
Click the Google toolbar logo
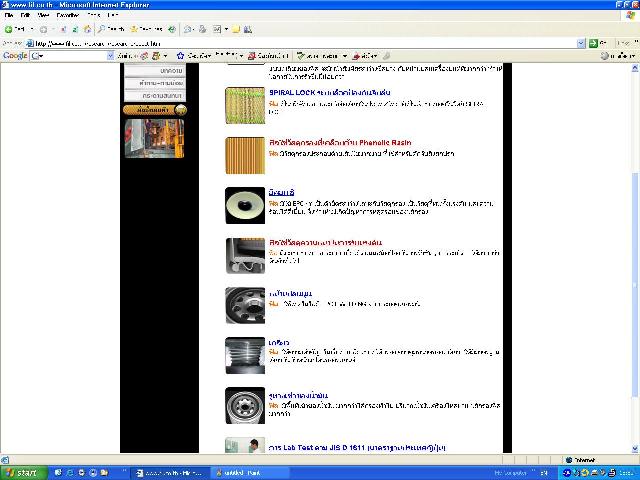tap(14, 56)
